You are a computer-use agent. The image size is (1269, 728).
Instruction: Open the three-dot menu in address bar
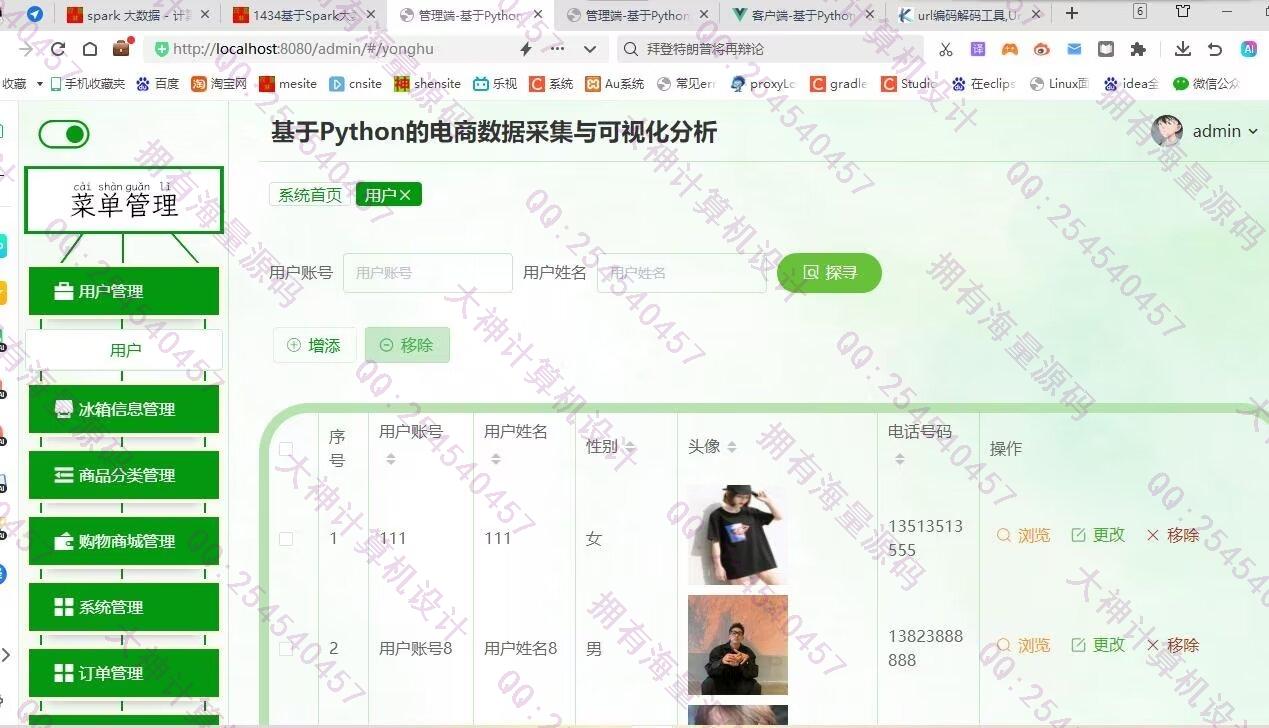[558, 49]
